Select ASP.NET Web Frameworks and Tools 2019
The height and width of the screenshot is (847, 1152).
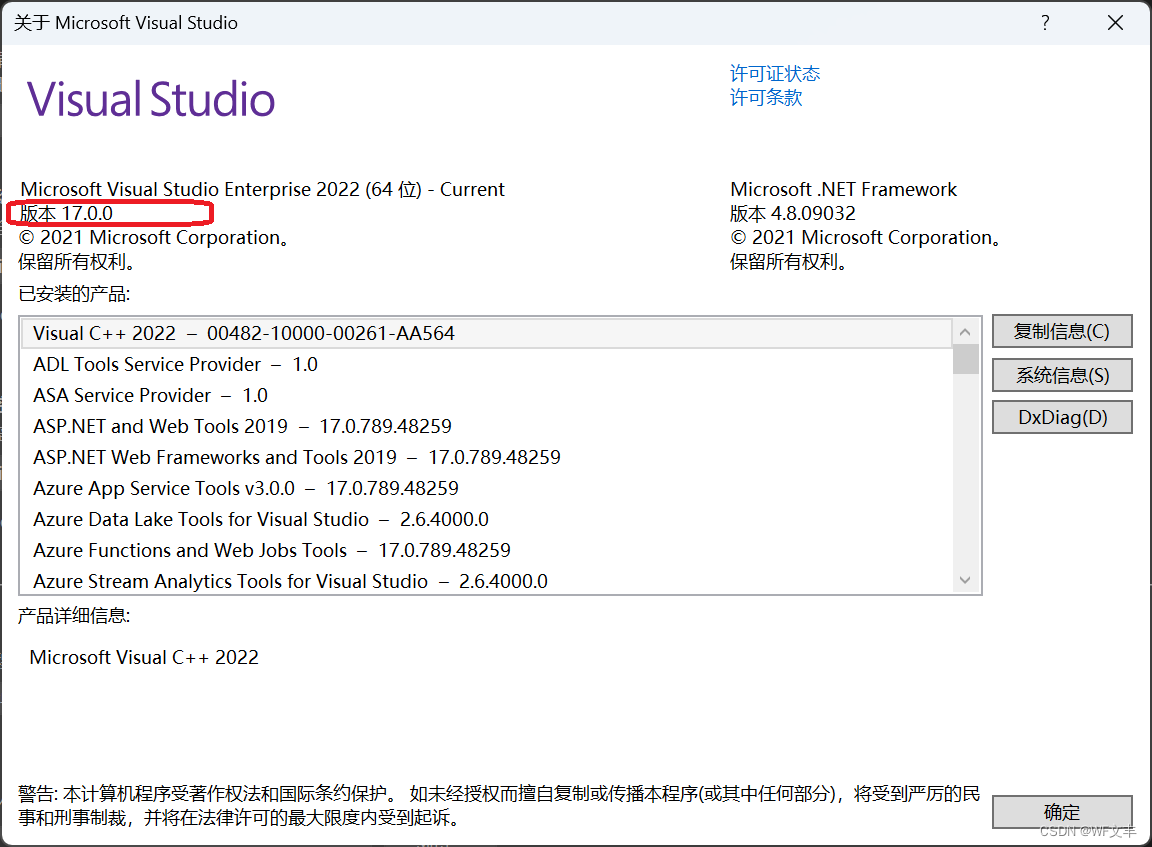tap(487, 457)
